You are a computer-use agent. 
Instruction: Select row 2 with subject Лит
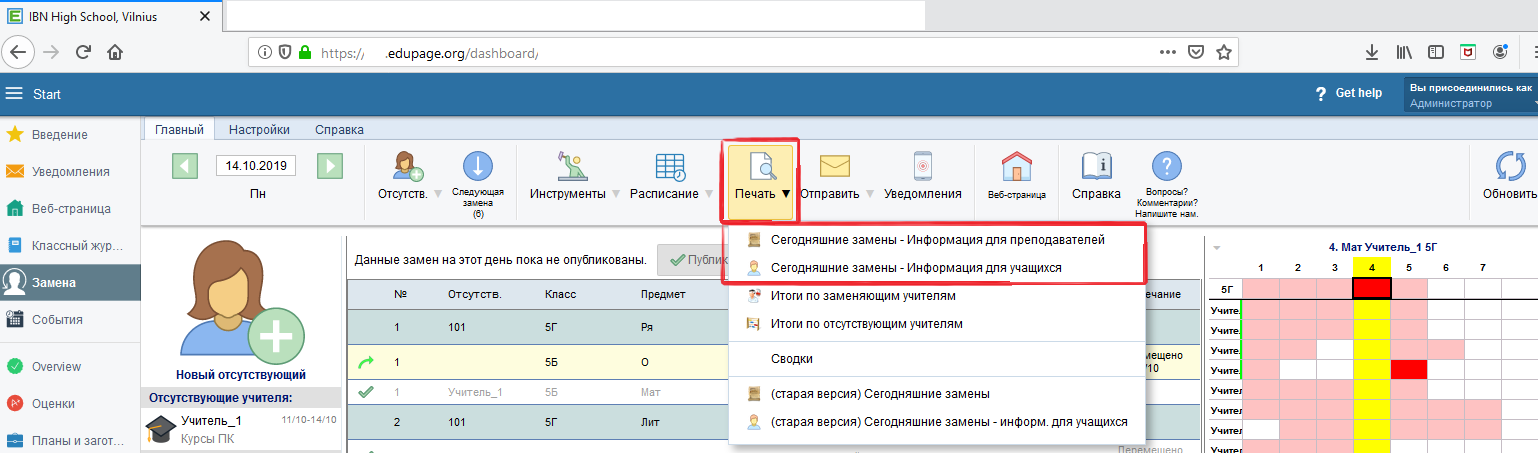coord(538,421)
